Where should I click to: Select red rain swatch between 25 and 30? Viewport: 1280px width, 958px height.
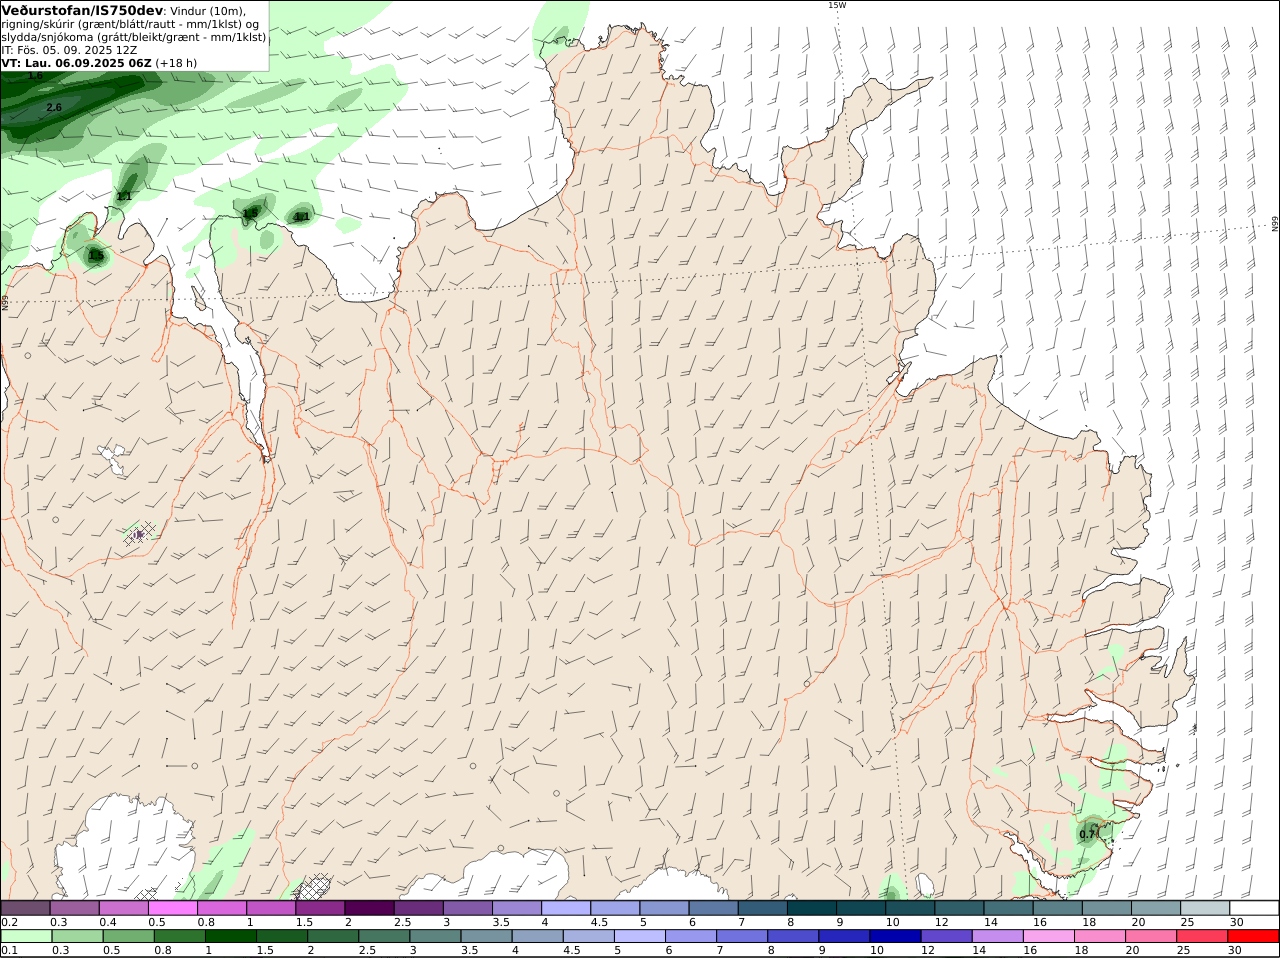tap(1203, 936)
